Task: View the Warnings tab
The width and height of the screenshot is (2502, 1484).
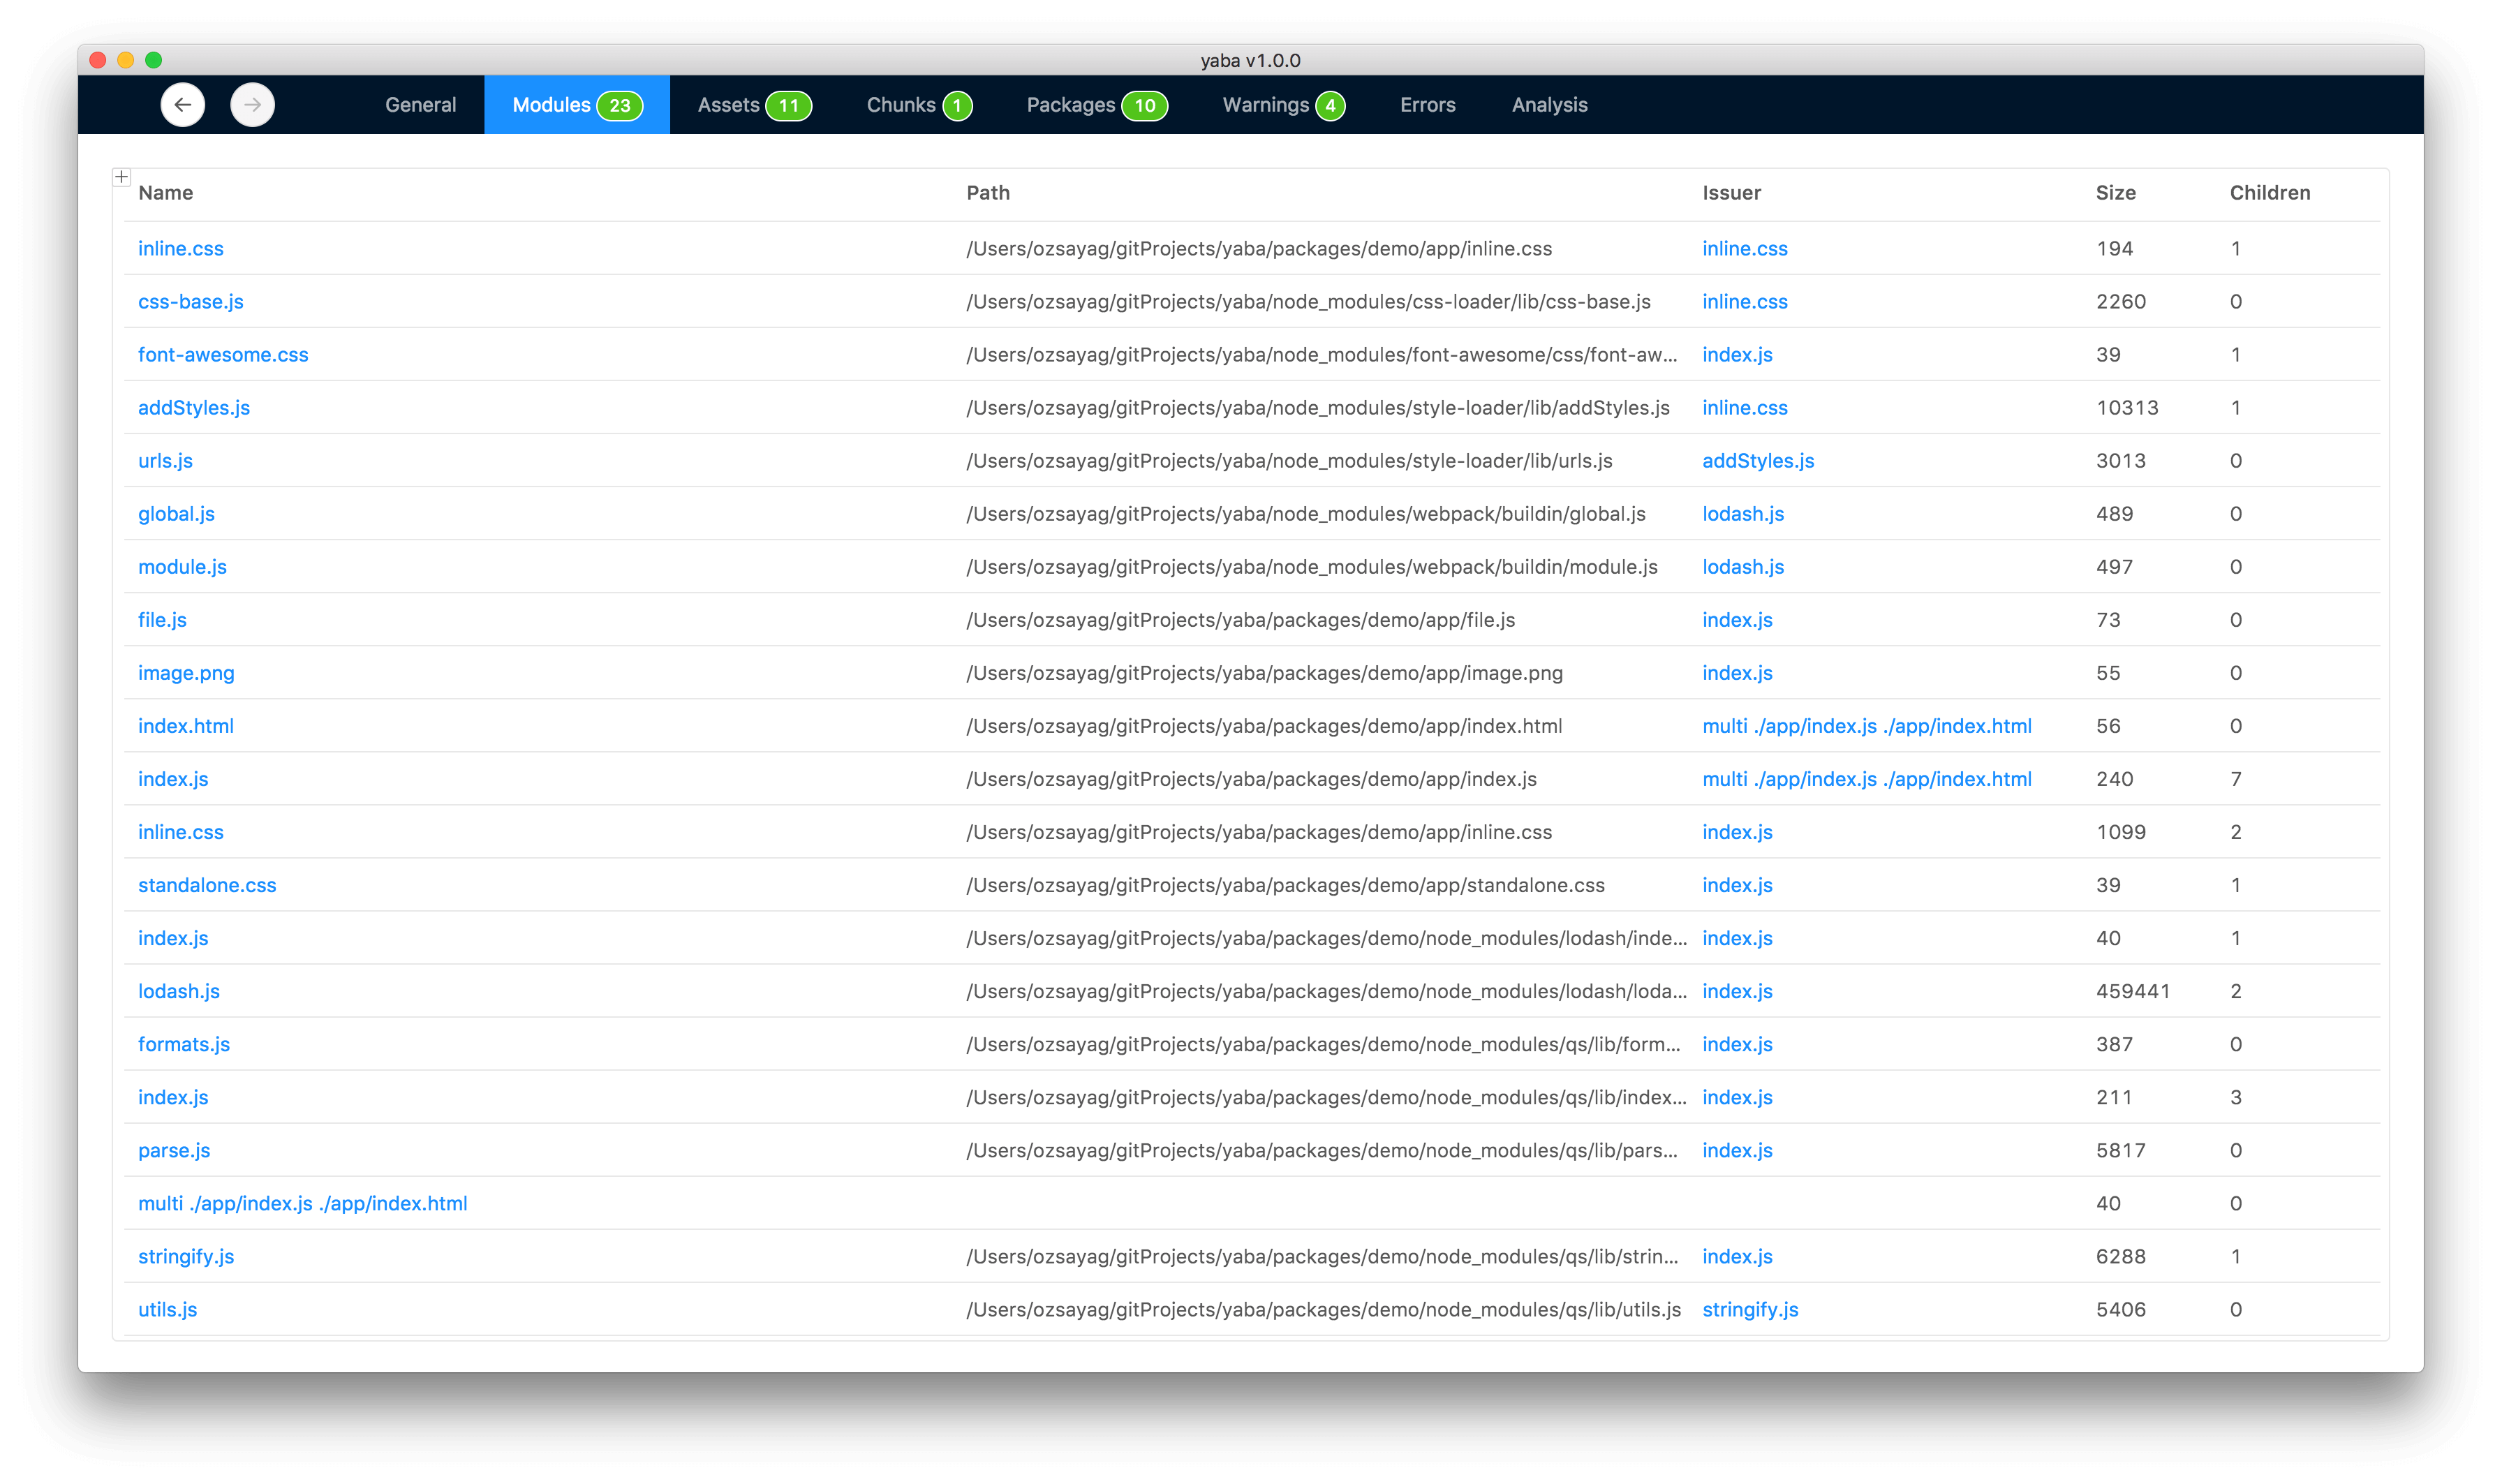Action: [1283, 105]
